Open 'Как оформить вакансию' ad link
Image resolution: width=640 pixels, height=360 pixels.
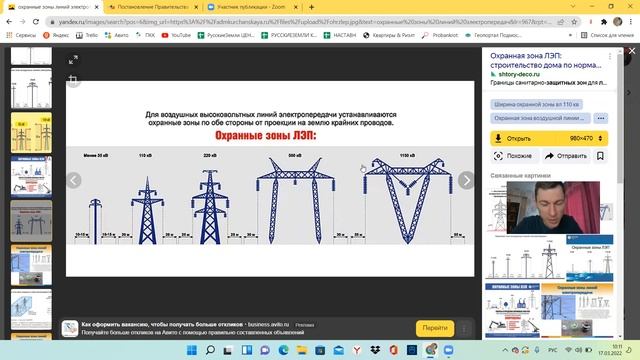[162, 324]
